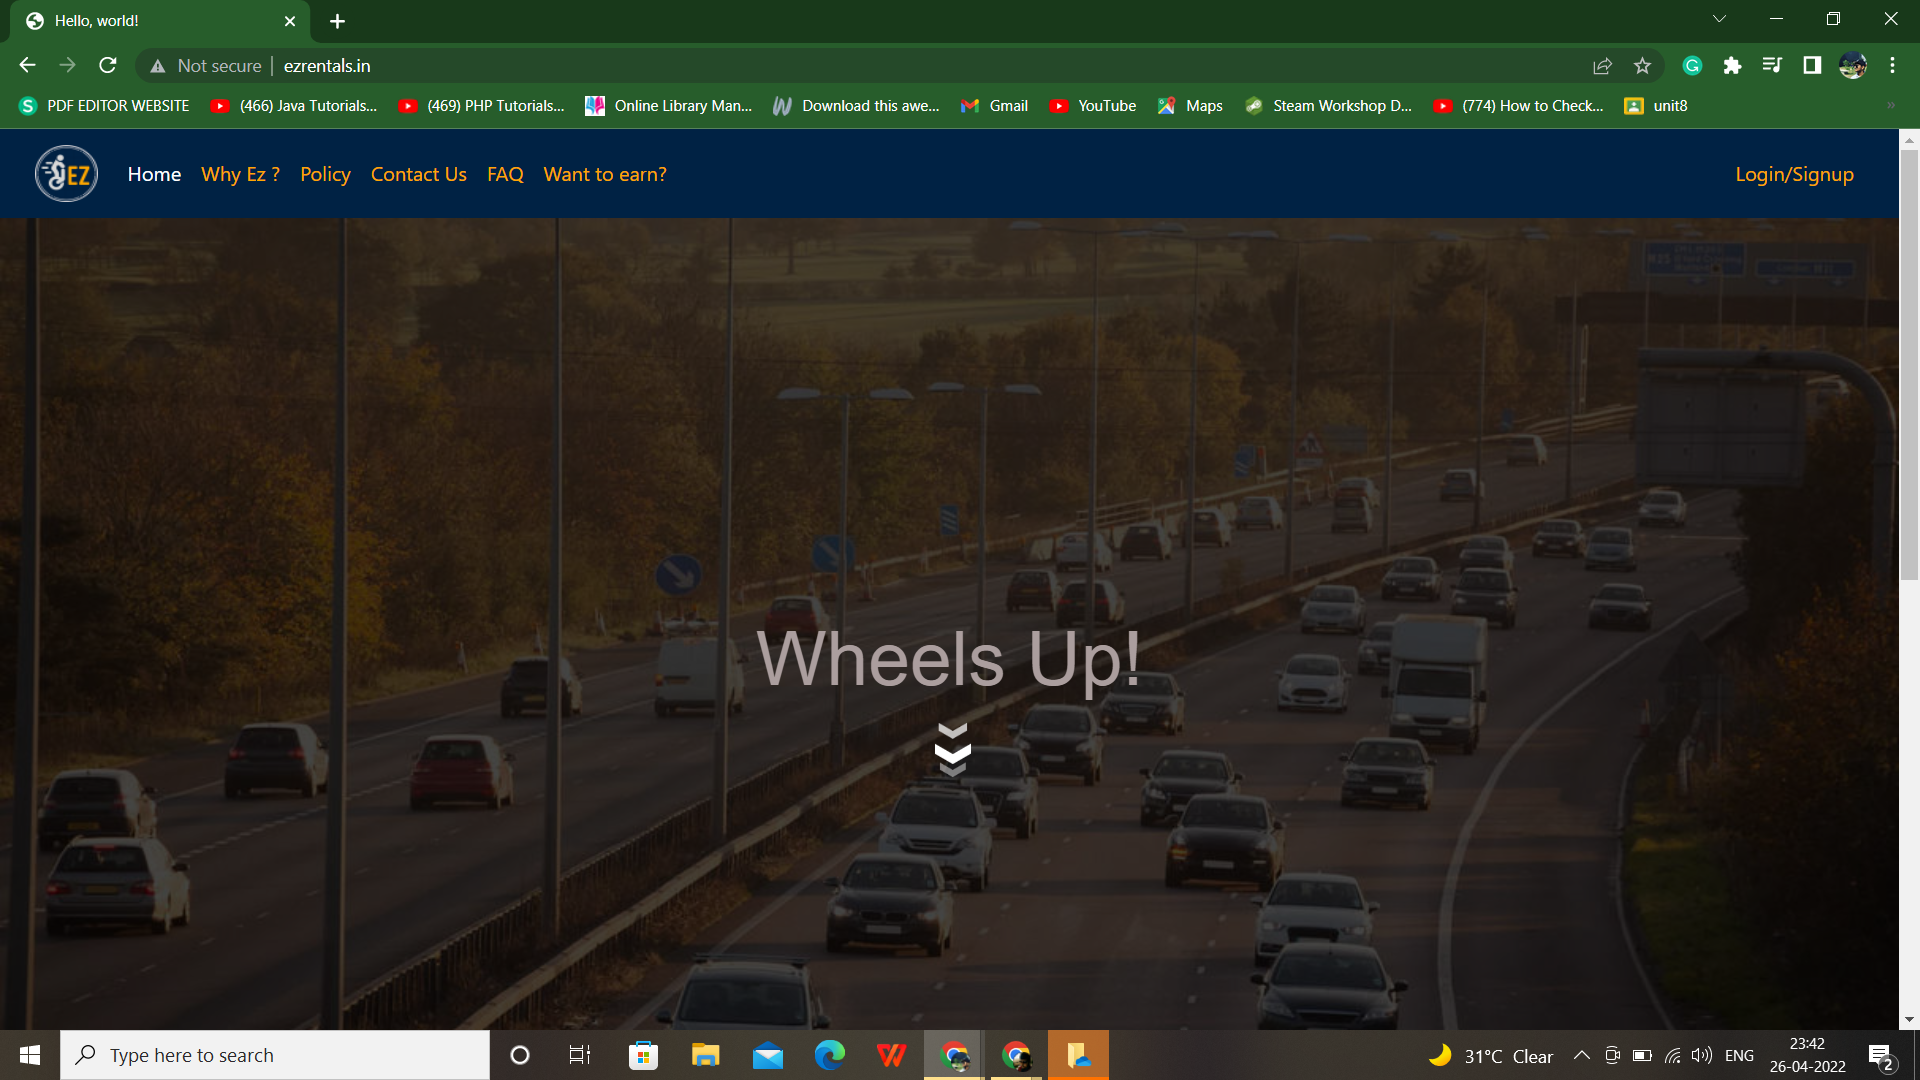The height and width of the screenshot is (1080, 1920).
Task: Show hidden bookmarks overflow chevron
Action: tap(1890, 106)
